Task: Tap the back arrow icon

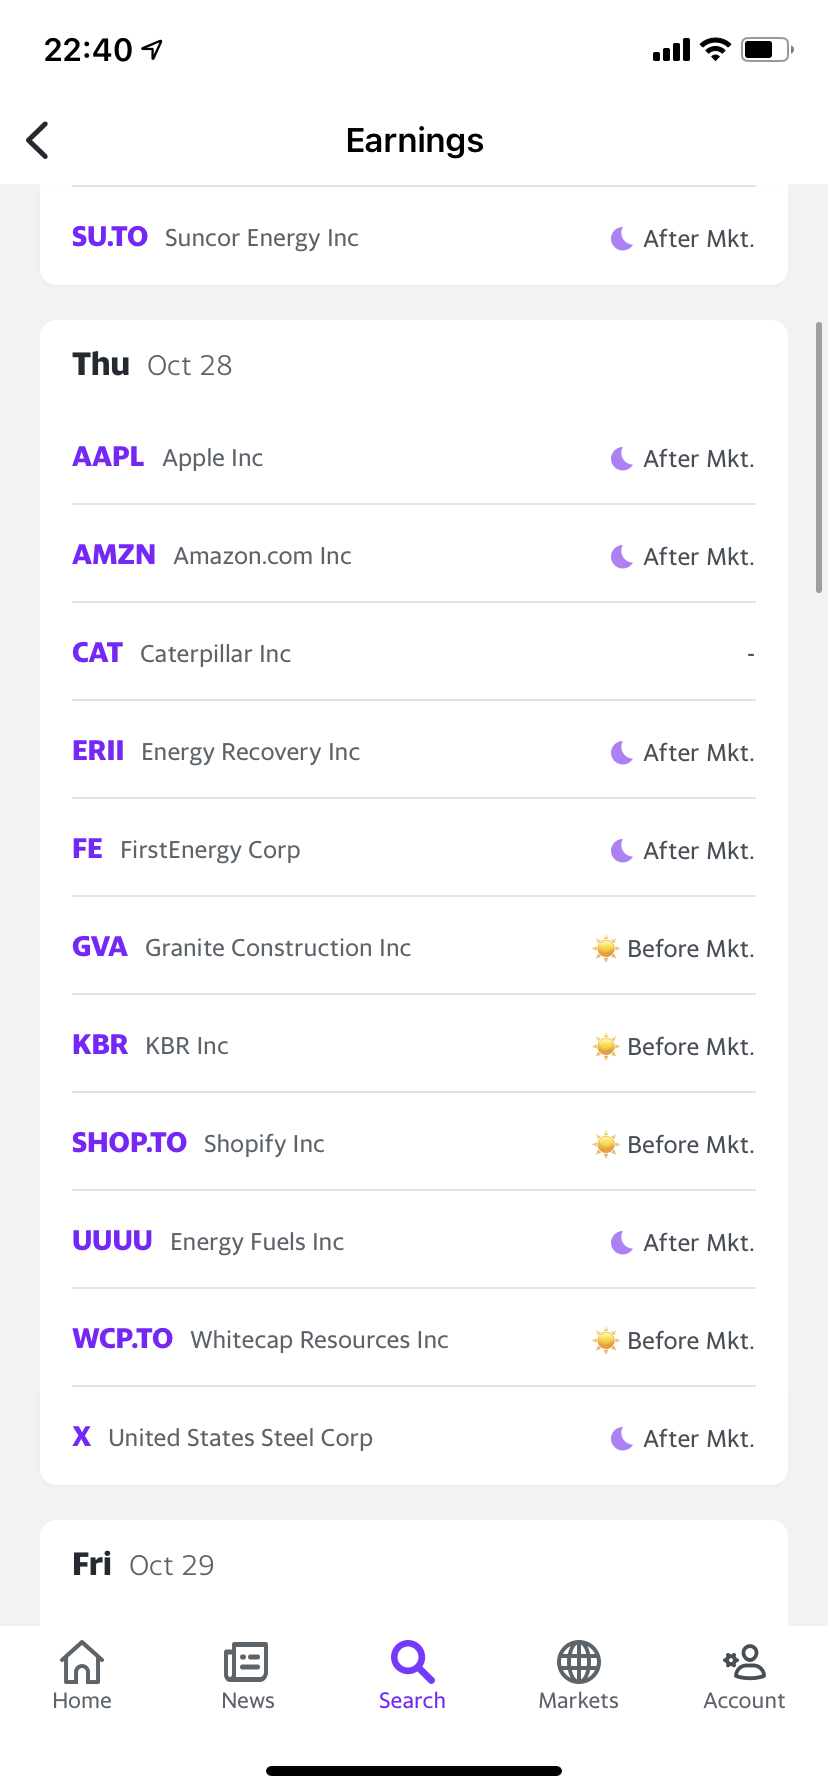Action: pyautogui.click(x=38, y=140)
